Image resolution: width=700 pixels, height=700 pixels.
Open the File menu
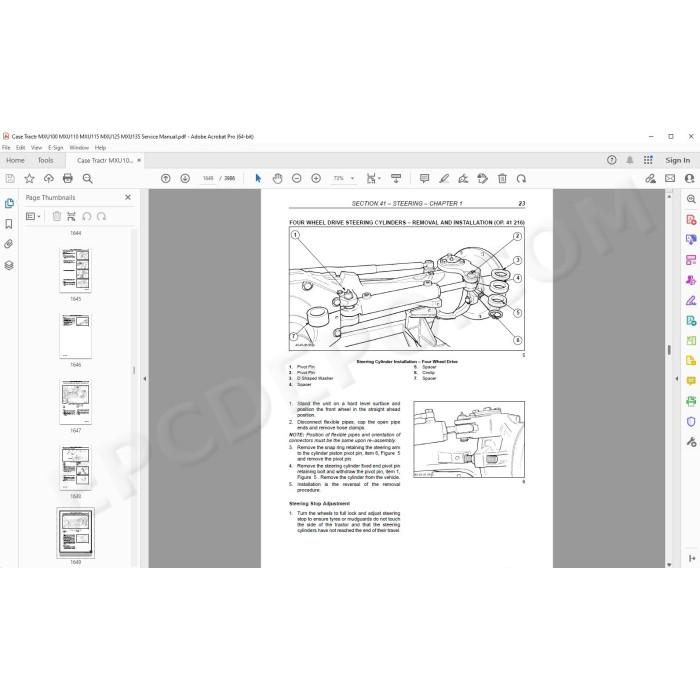tap(6, 148)
